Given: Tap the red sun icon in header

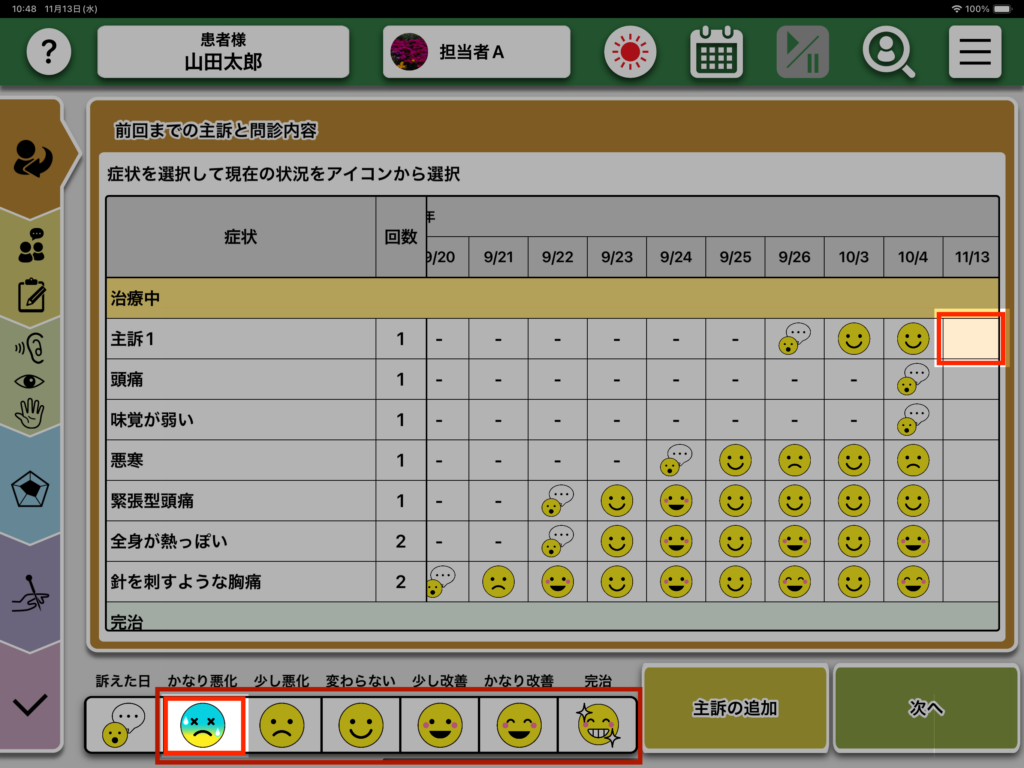Looking at the screenshot, I should [629, 52].
